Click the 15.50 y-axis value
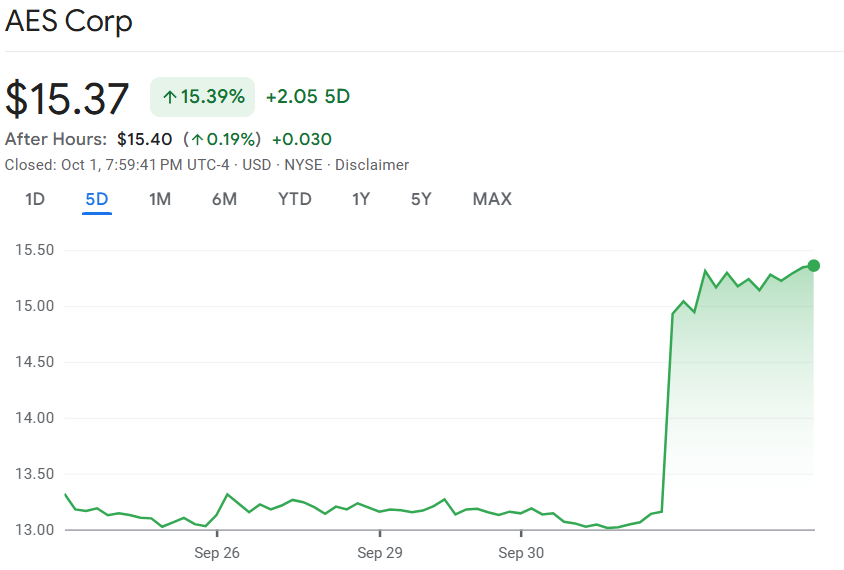The width and height of the screenshot is (844, 570). point(35,250)
